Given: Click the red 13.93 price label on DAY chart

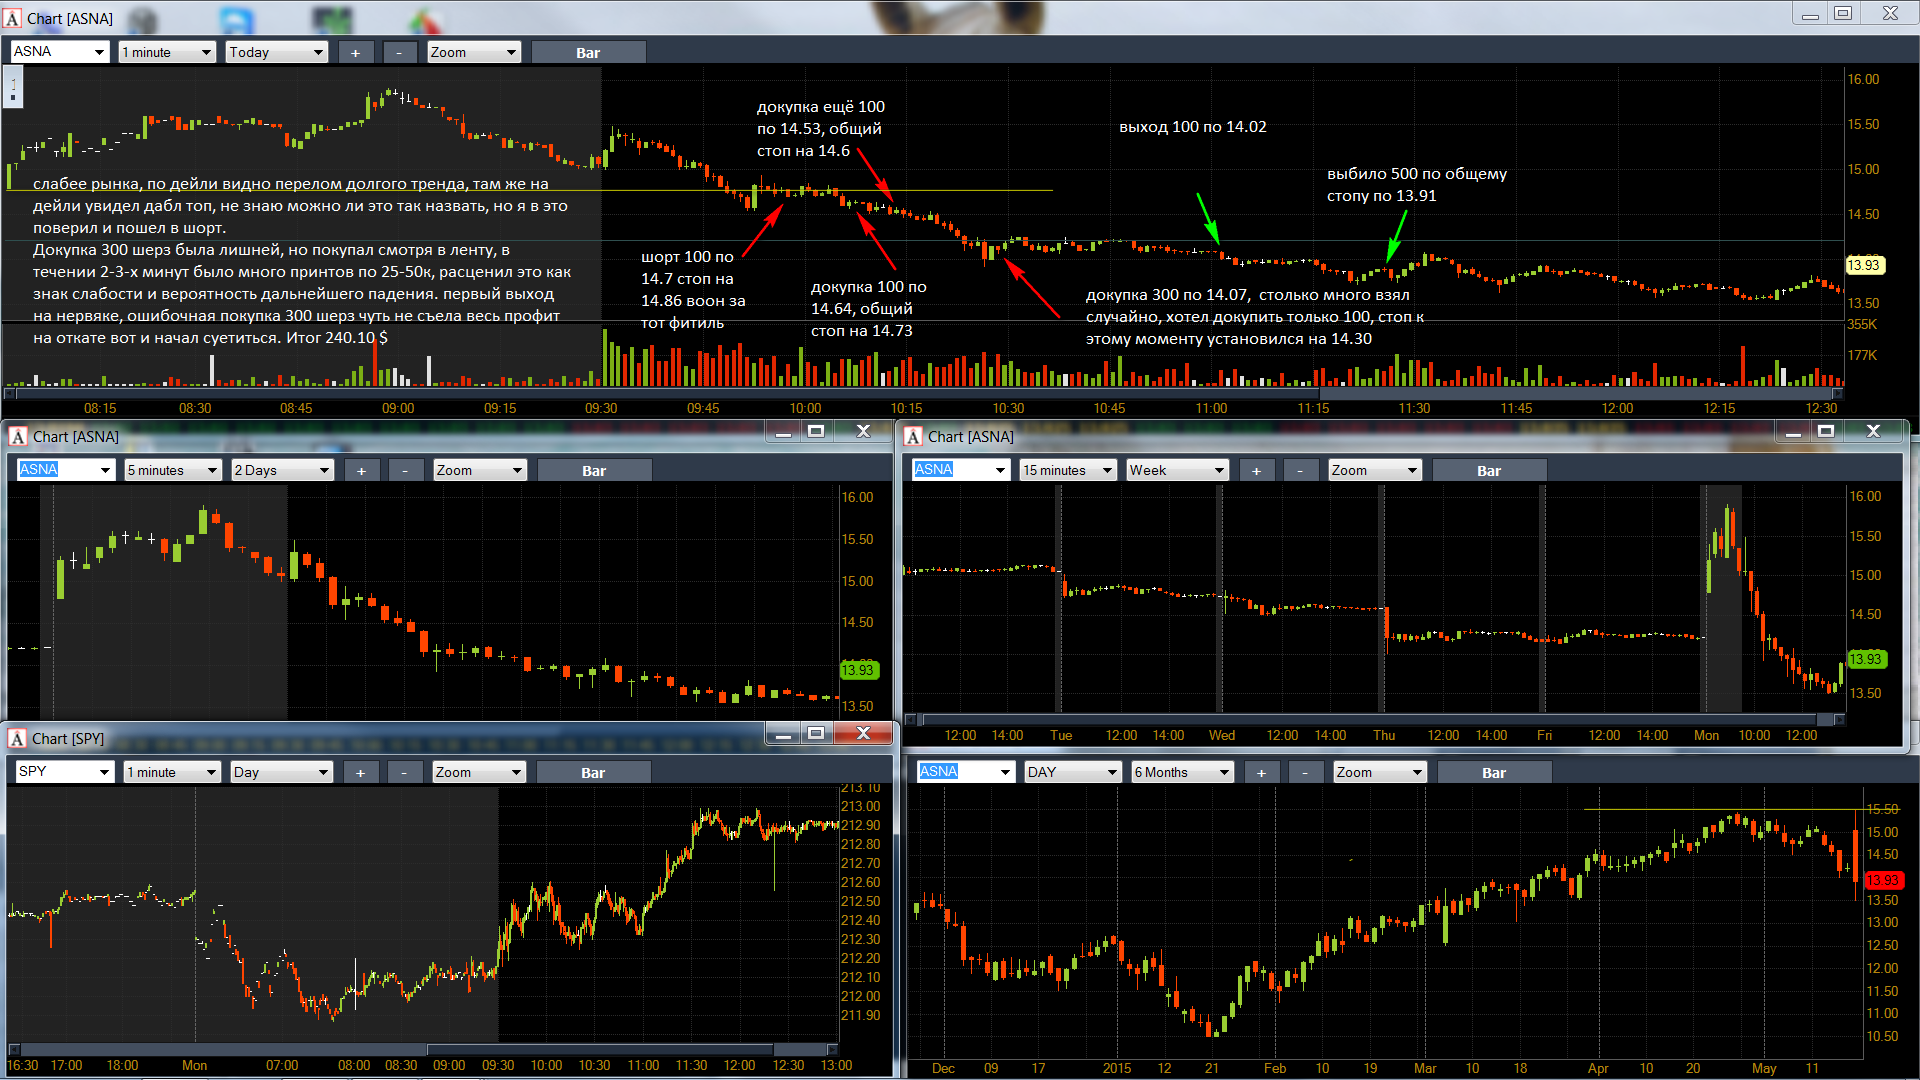Looking at the screenshot, I should coord(1884,880).
